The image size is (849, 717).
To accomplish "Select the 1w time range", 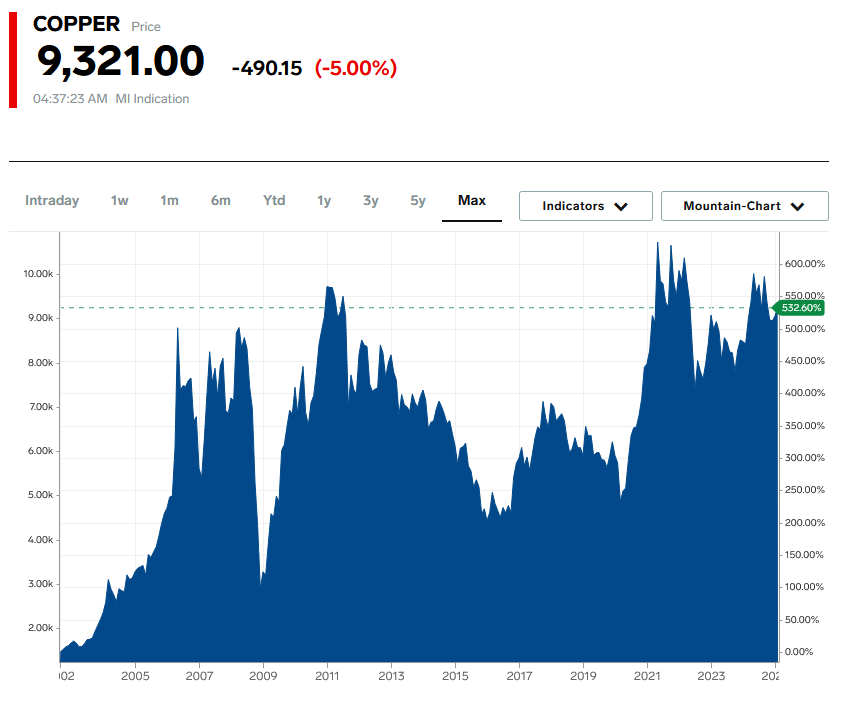I will 120,201.
